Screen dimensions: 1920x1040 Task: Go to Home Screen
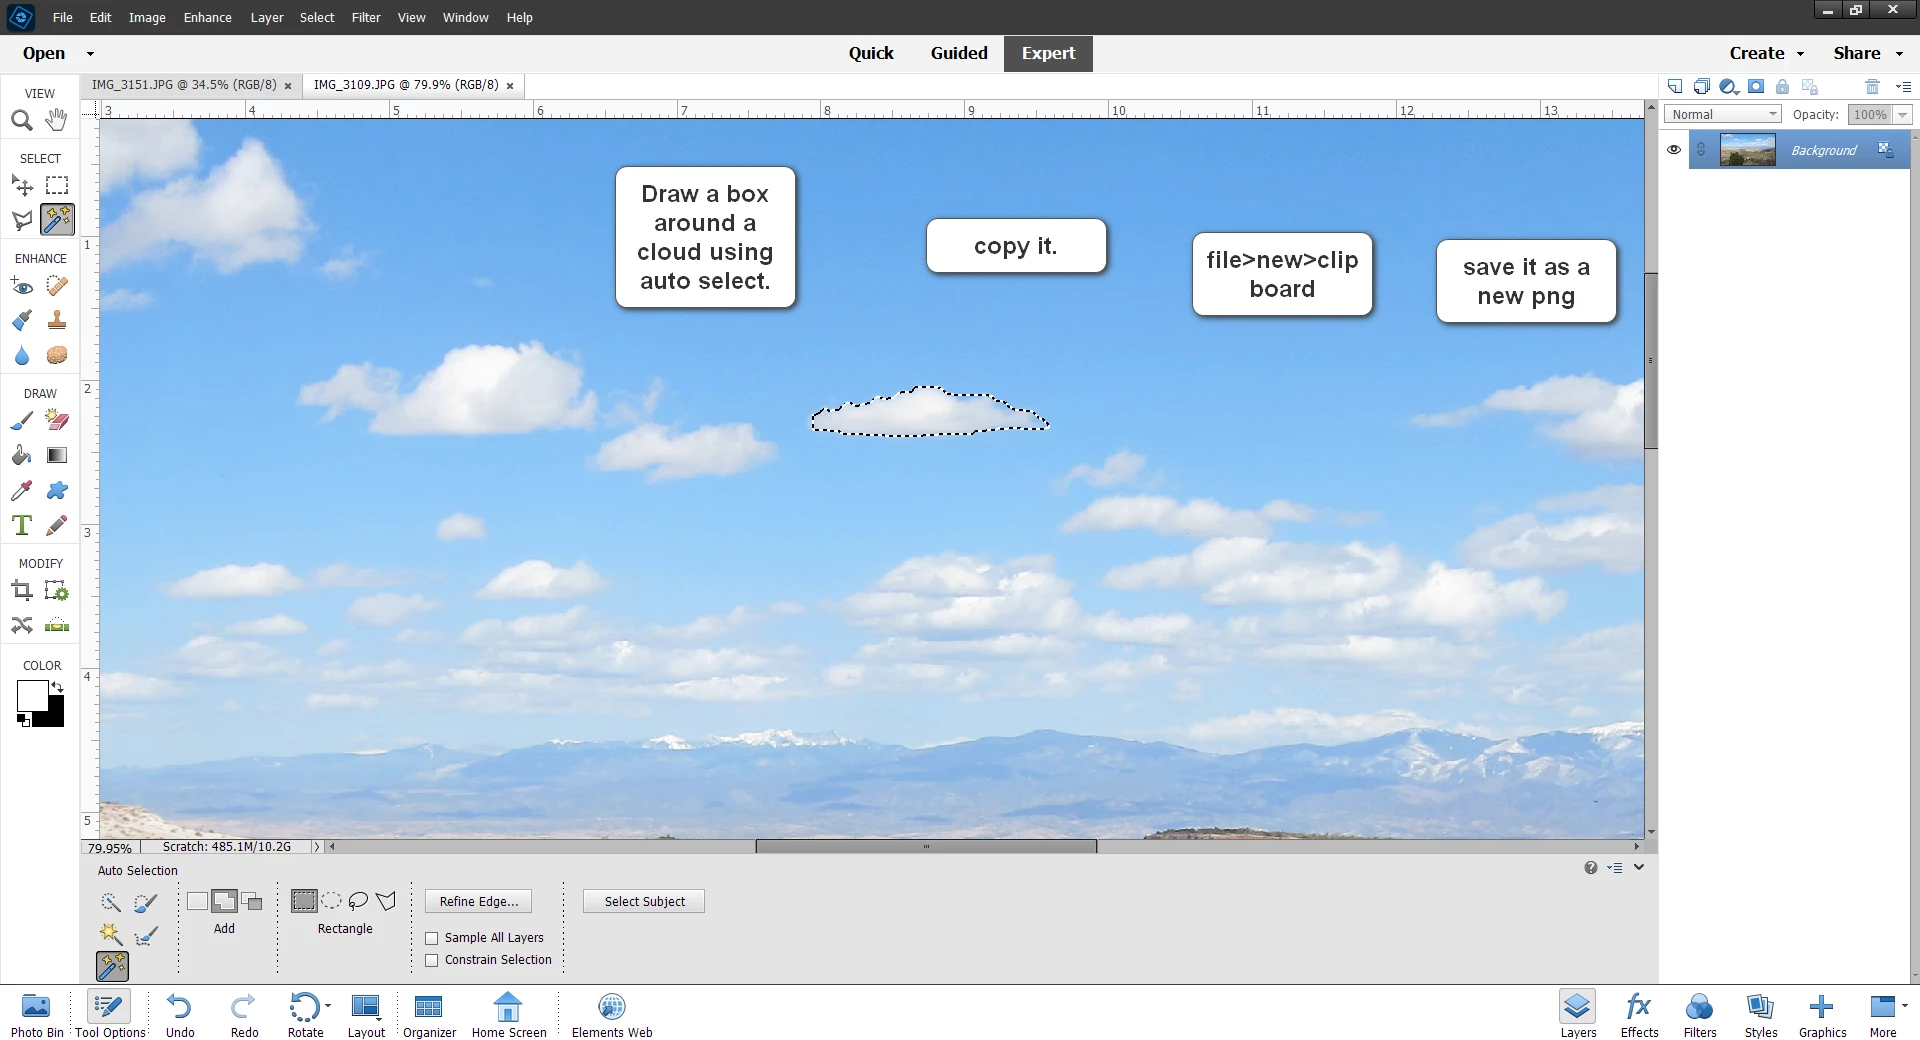(x=509, y=1015)
